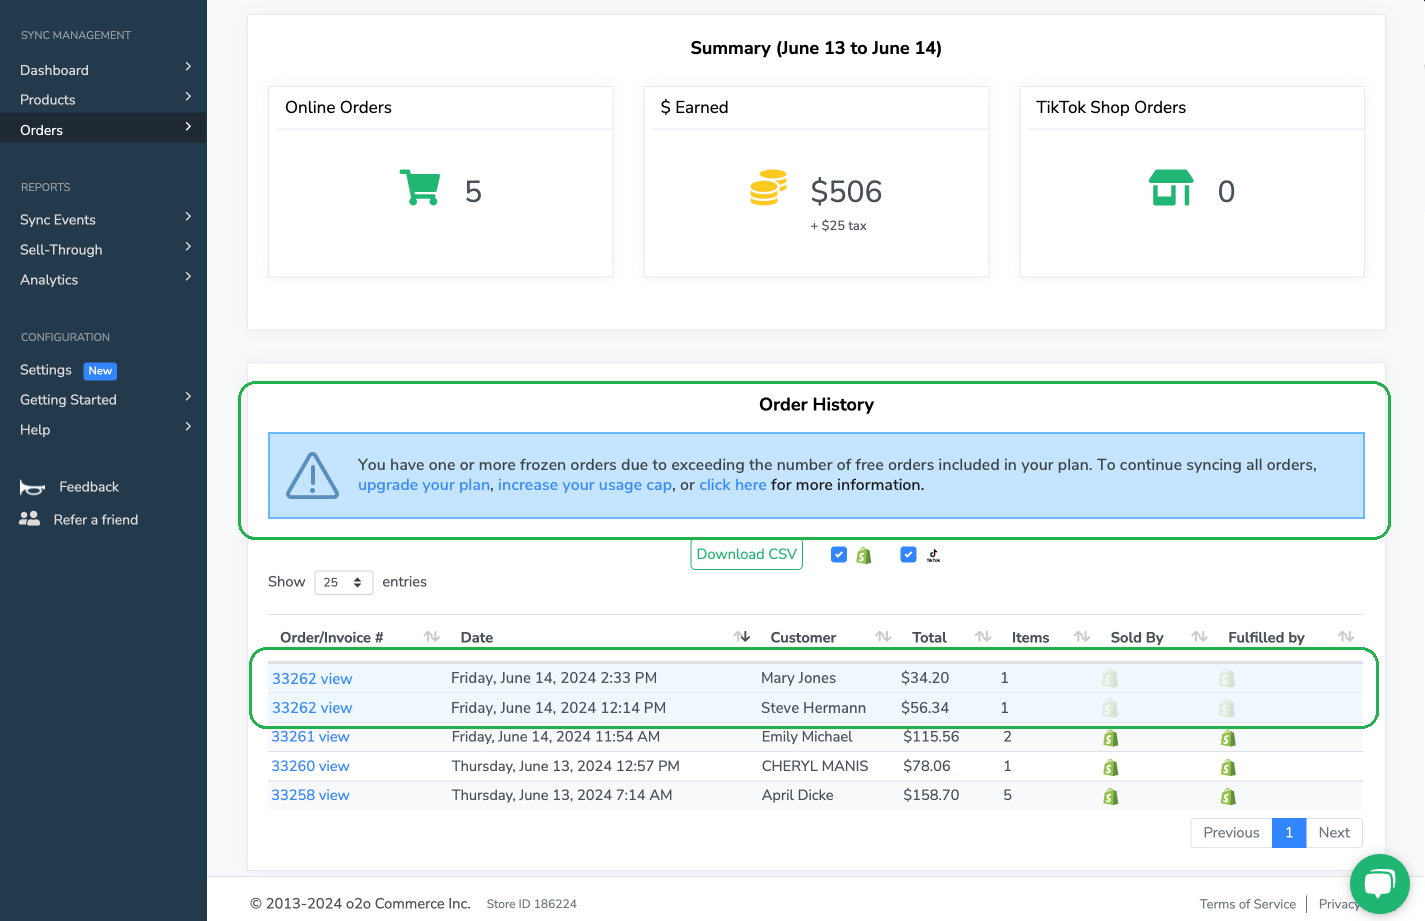The image size is (1425, 921).
Task: Expand the Analytics chevron
Action: (188, 276)
